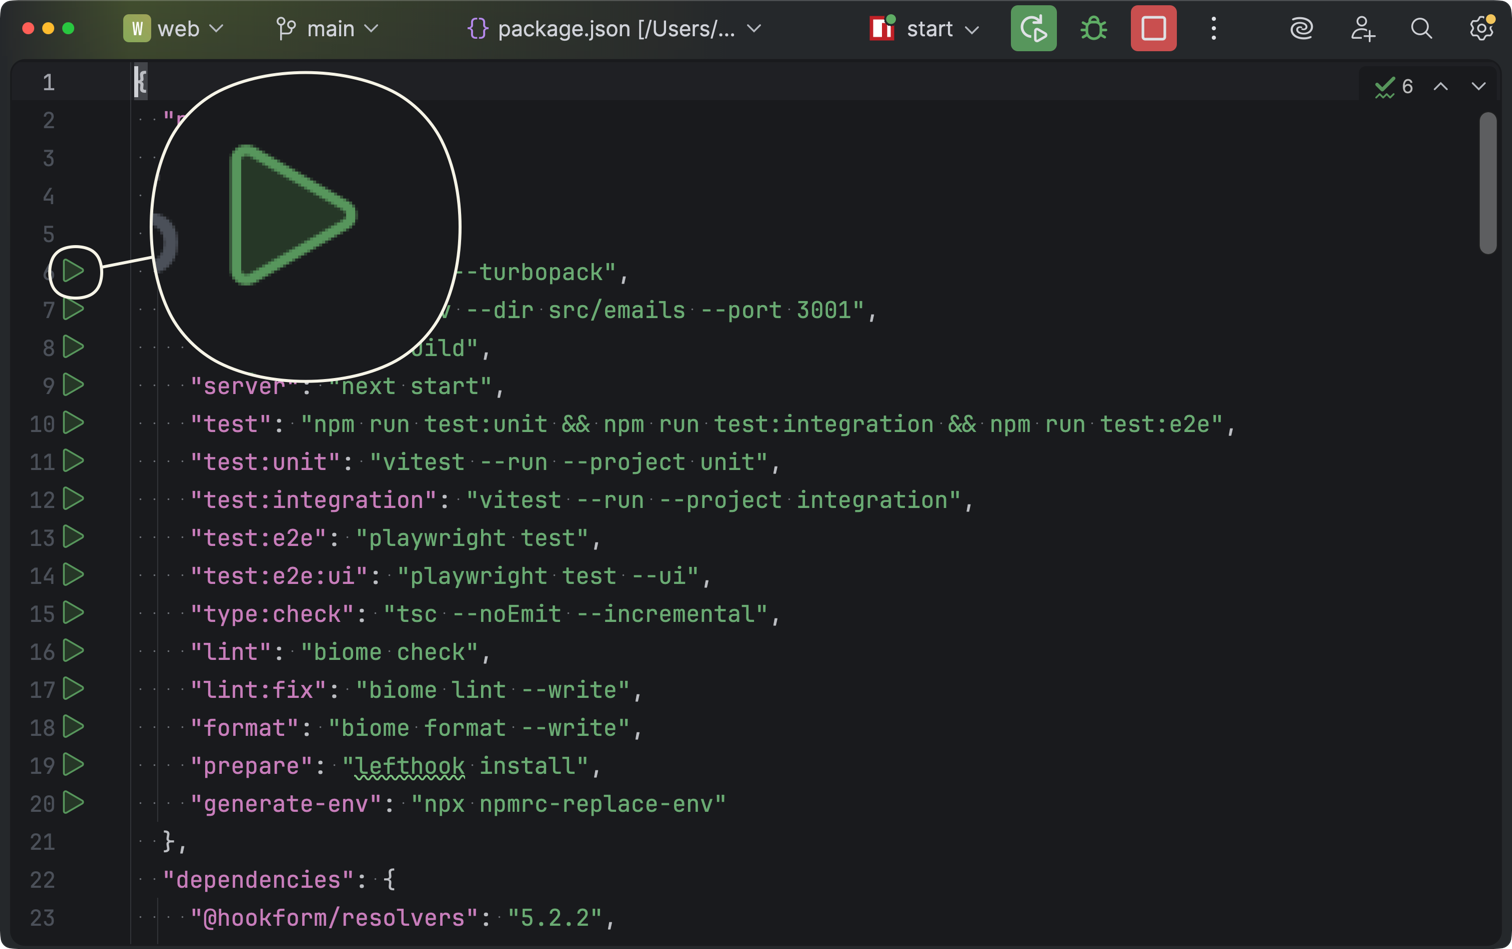Run the "lint" script gutter arrow
Image resolution: width=1512 pixels, height=949 pixels.
pos(73,651)
